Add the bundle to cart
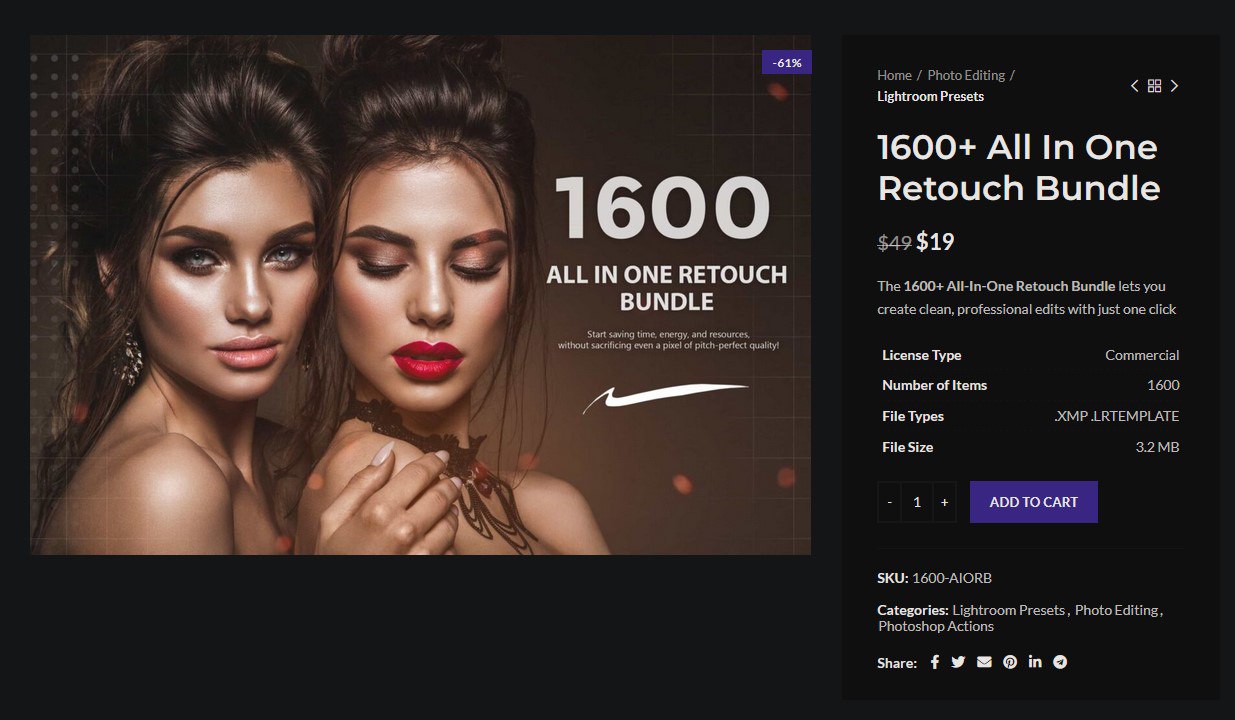 (1034, 502)
